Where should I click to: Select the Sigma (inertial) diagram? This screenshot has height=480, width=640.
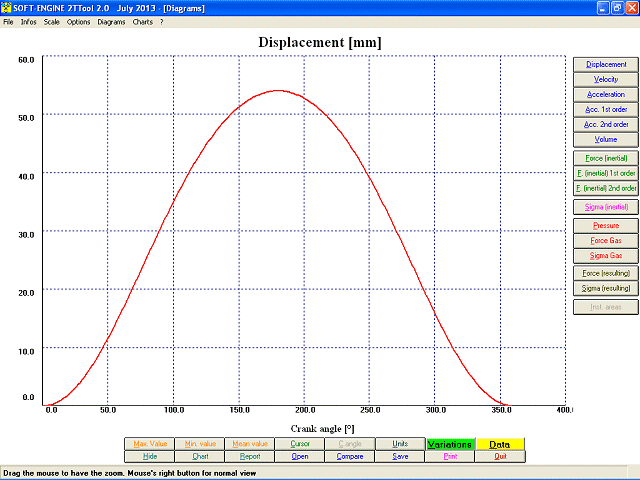click(x=605, y=207)
